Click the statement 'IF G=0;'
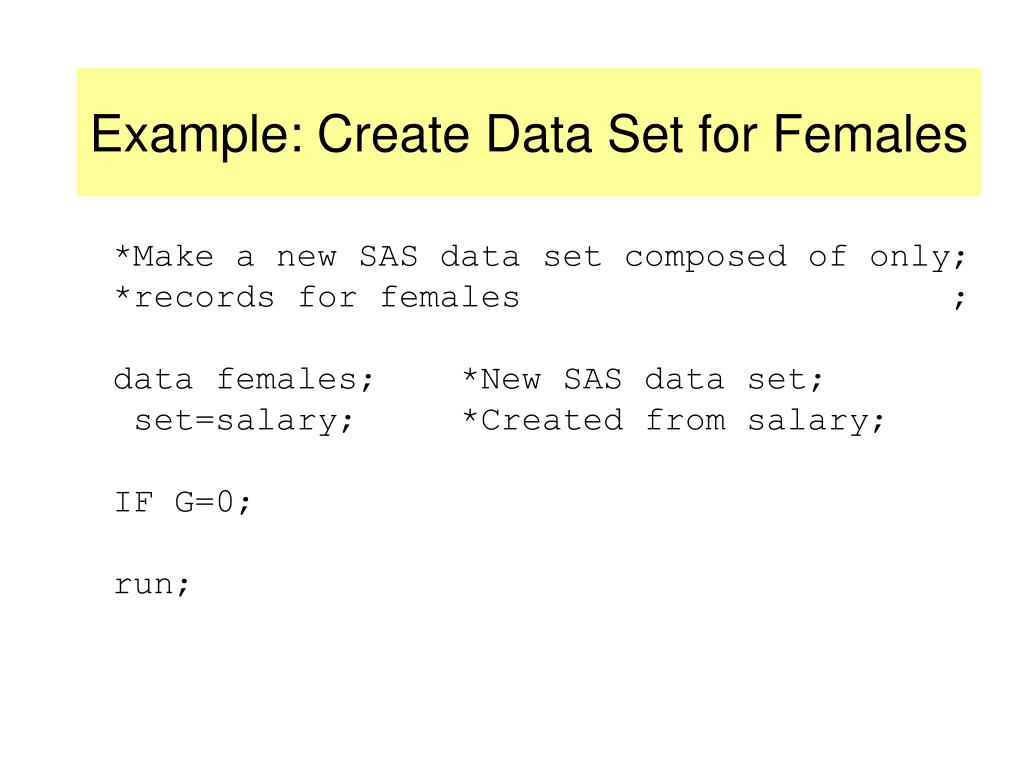This screenshot has width=1024, height=768. pyautogui.click(x=182, y=502)
